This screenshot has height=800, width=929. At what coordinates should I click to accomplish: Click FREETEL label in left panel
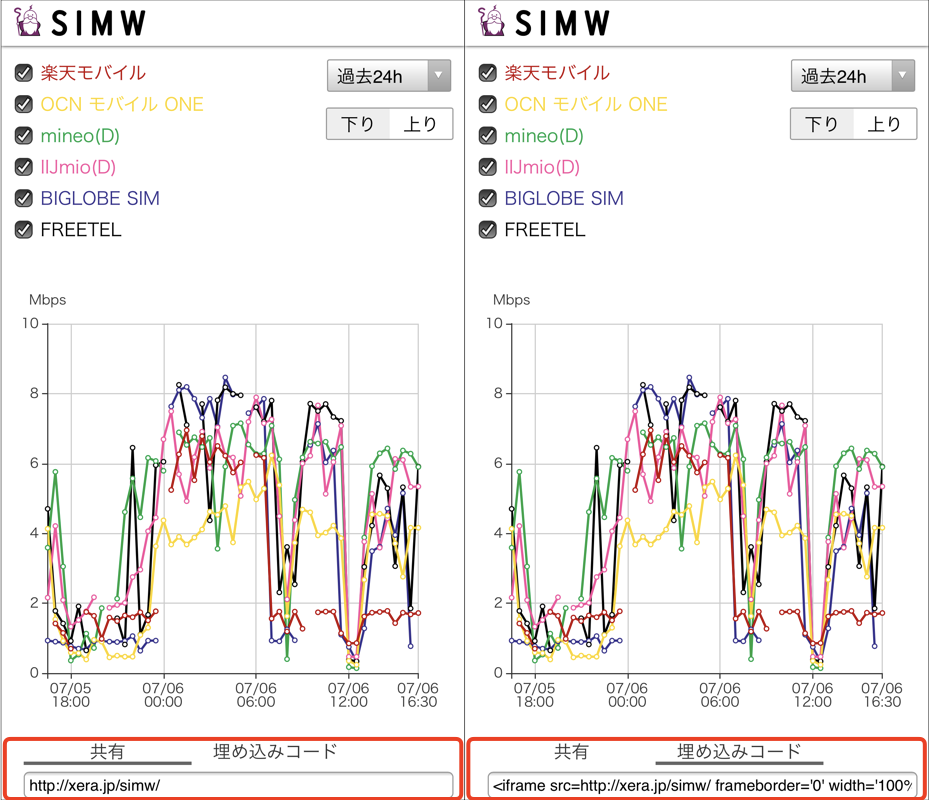(81, 229)
